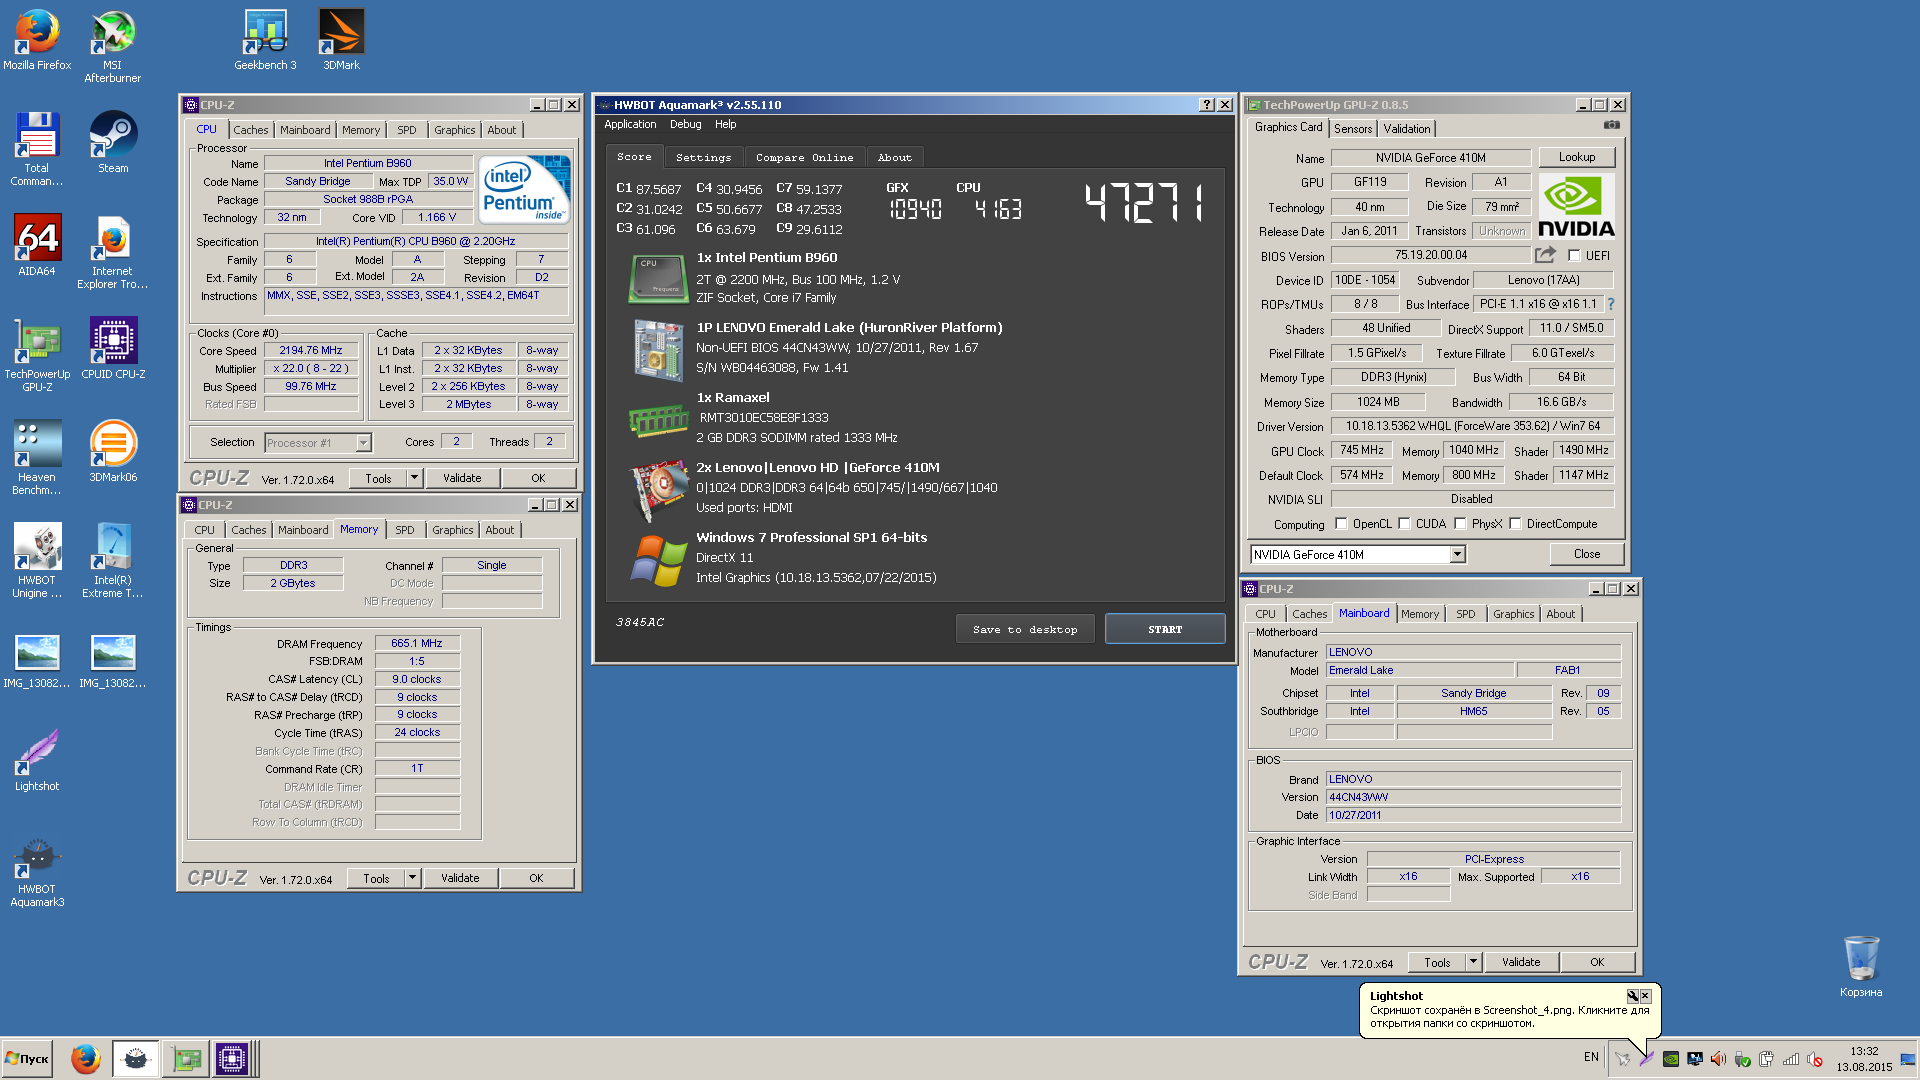This screenshot has height=1080, width=1920.
Task: Launch TechPowerUp GPU-Z desktop icon
Action: [37, 355]
